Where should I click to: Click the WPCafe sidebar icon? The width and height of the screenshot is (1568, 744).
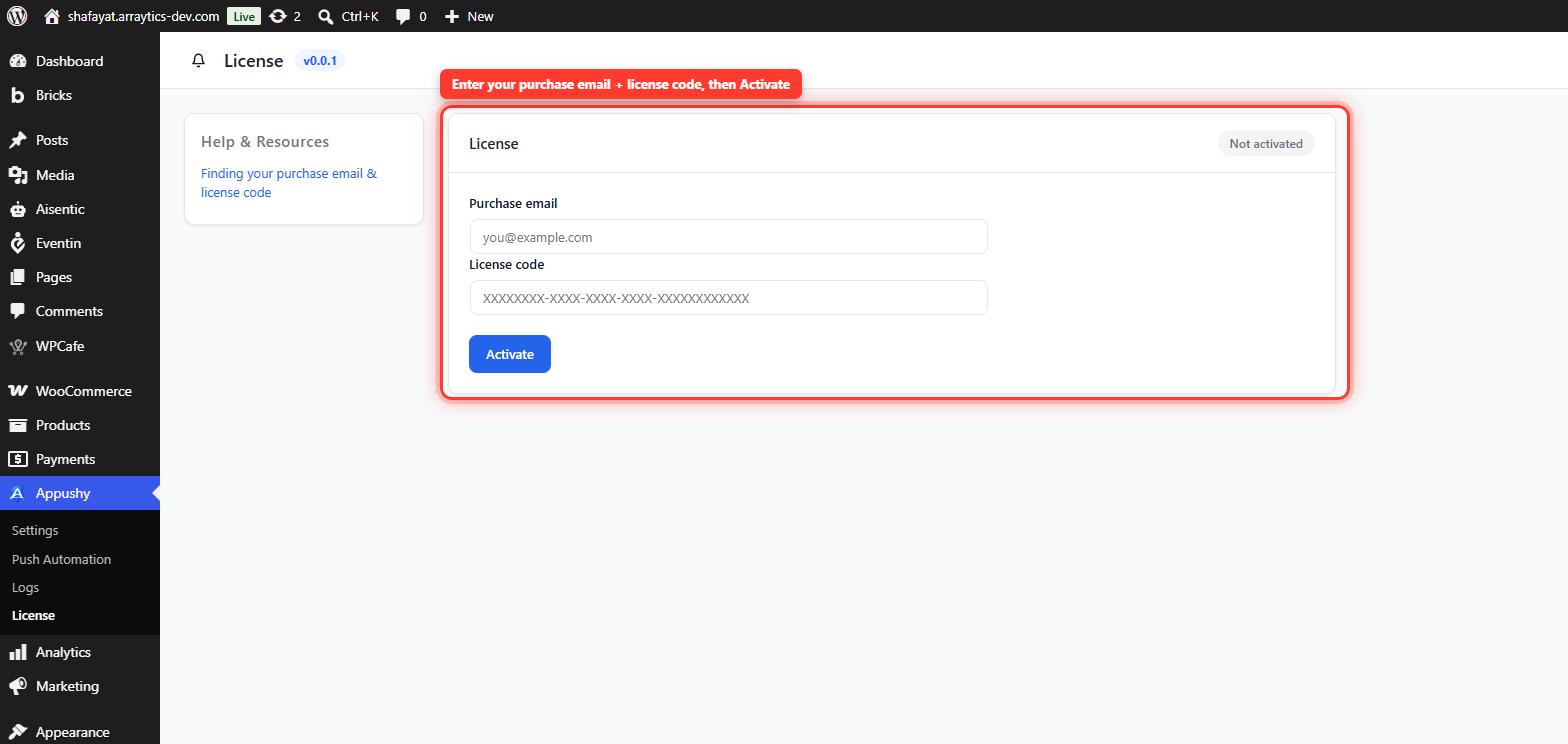coord(18,346)
